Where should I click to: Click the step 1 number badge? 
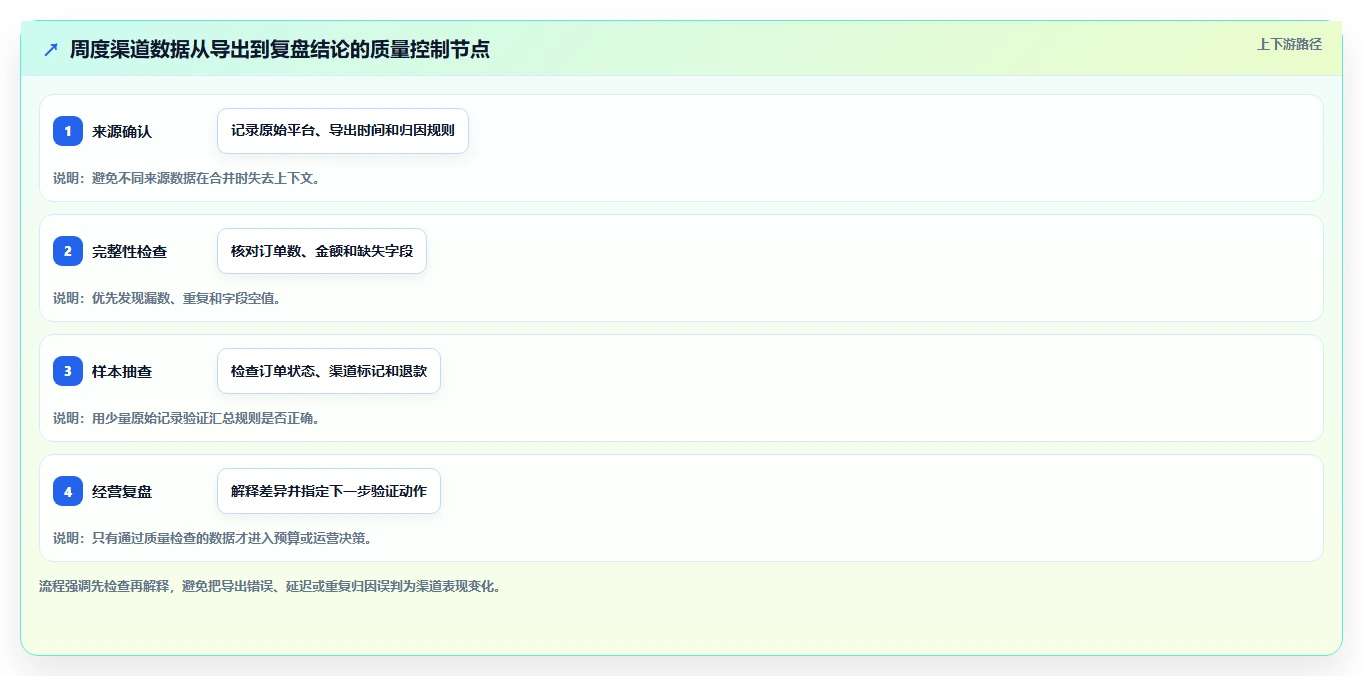point(68,131)
